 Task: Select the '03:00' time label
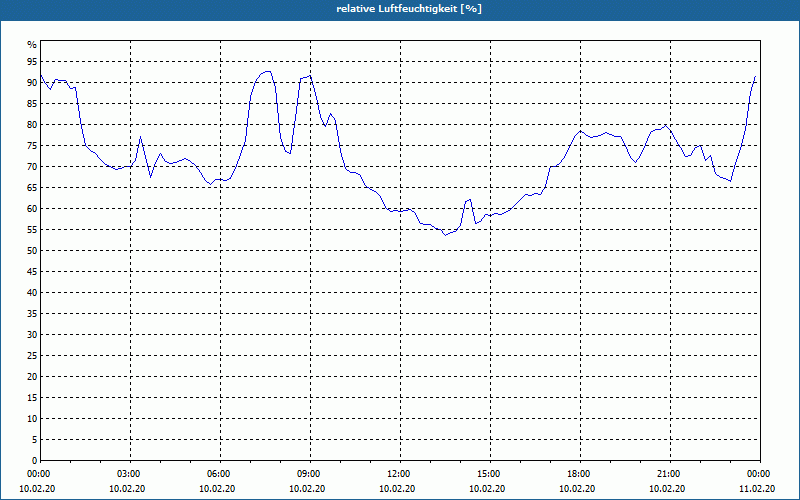128,474
